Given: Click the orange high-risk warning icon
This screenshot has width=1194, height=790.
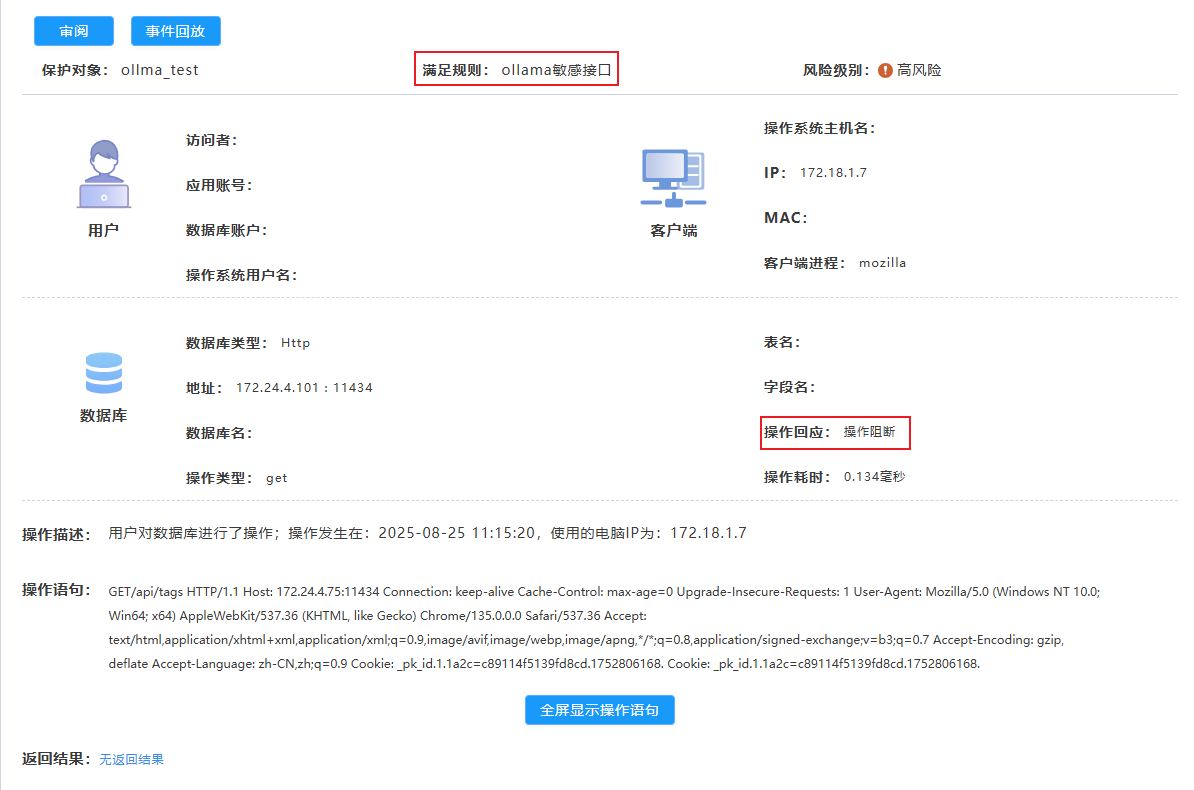Looking at the screenshot, I should coord(885,70).
